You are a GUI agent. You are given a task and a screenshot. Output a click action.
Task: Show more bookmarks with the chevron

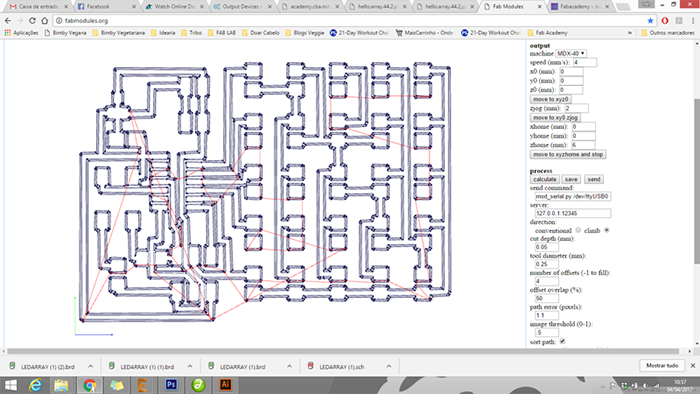point(629,33)
